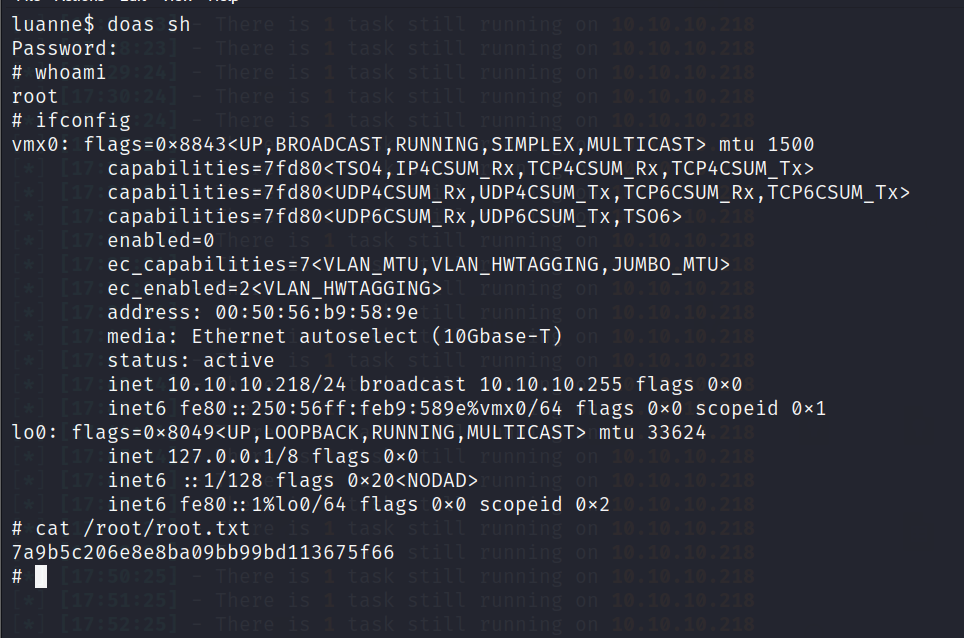Click the 'cat /root/root.txt' command
The height and width of the screenshot is (638, 964).
pos(143,528)
